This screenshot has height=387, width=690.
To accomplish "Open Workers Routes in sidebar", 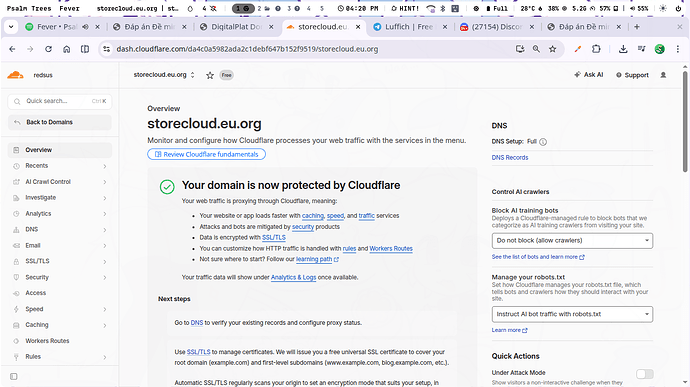I will coord(60,341).
